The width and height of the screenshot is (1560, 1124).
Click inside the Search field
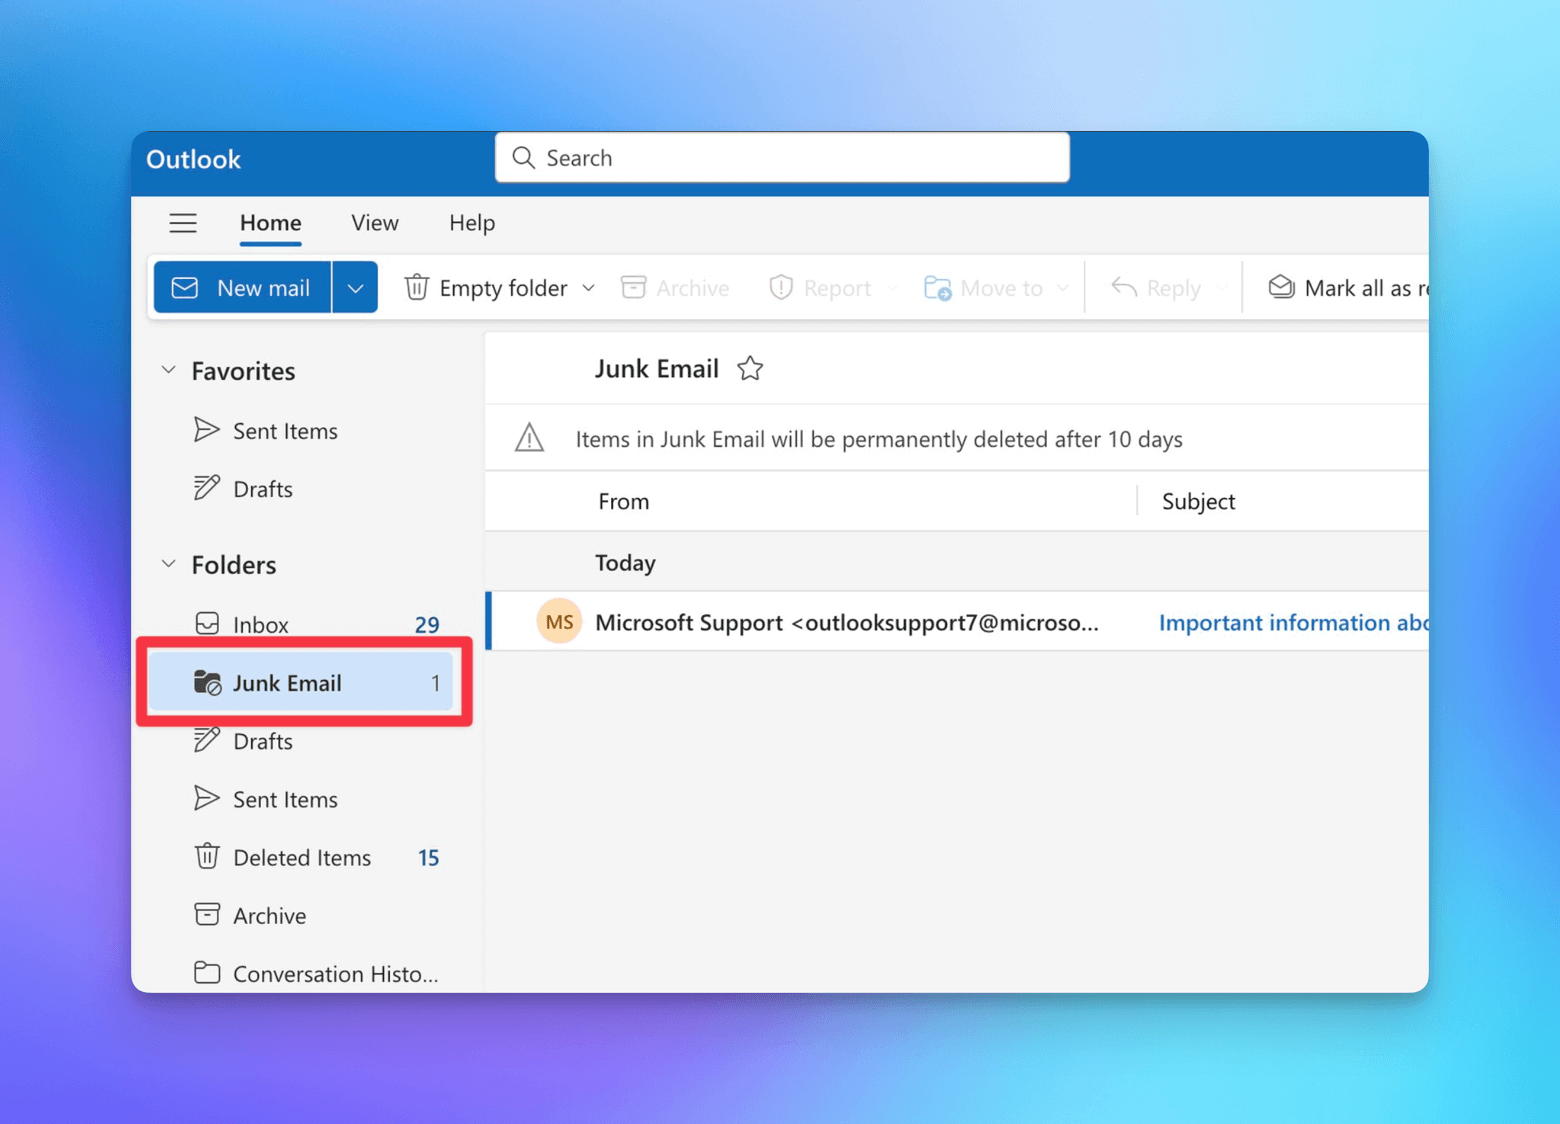tap(782, 158)
